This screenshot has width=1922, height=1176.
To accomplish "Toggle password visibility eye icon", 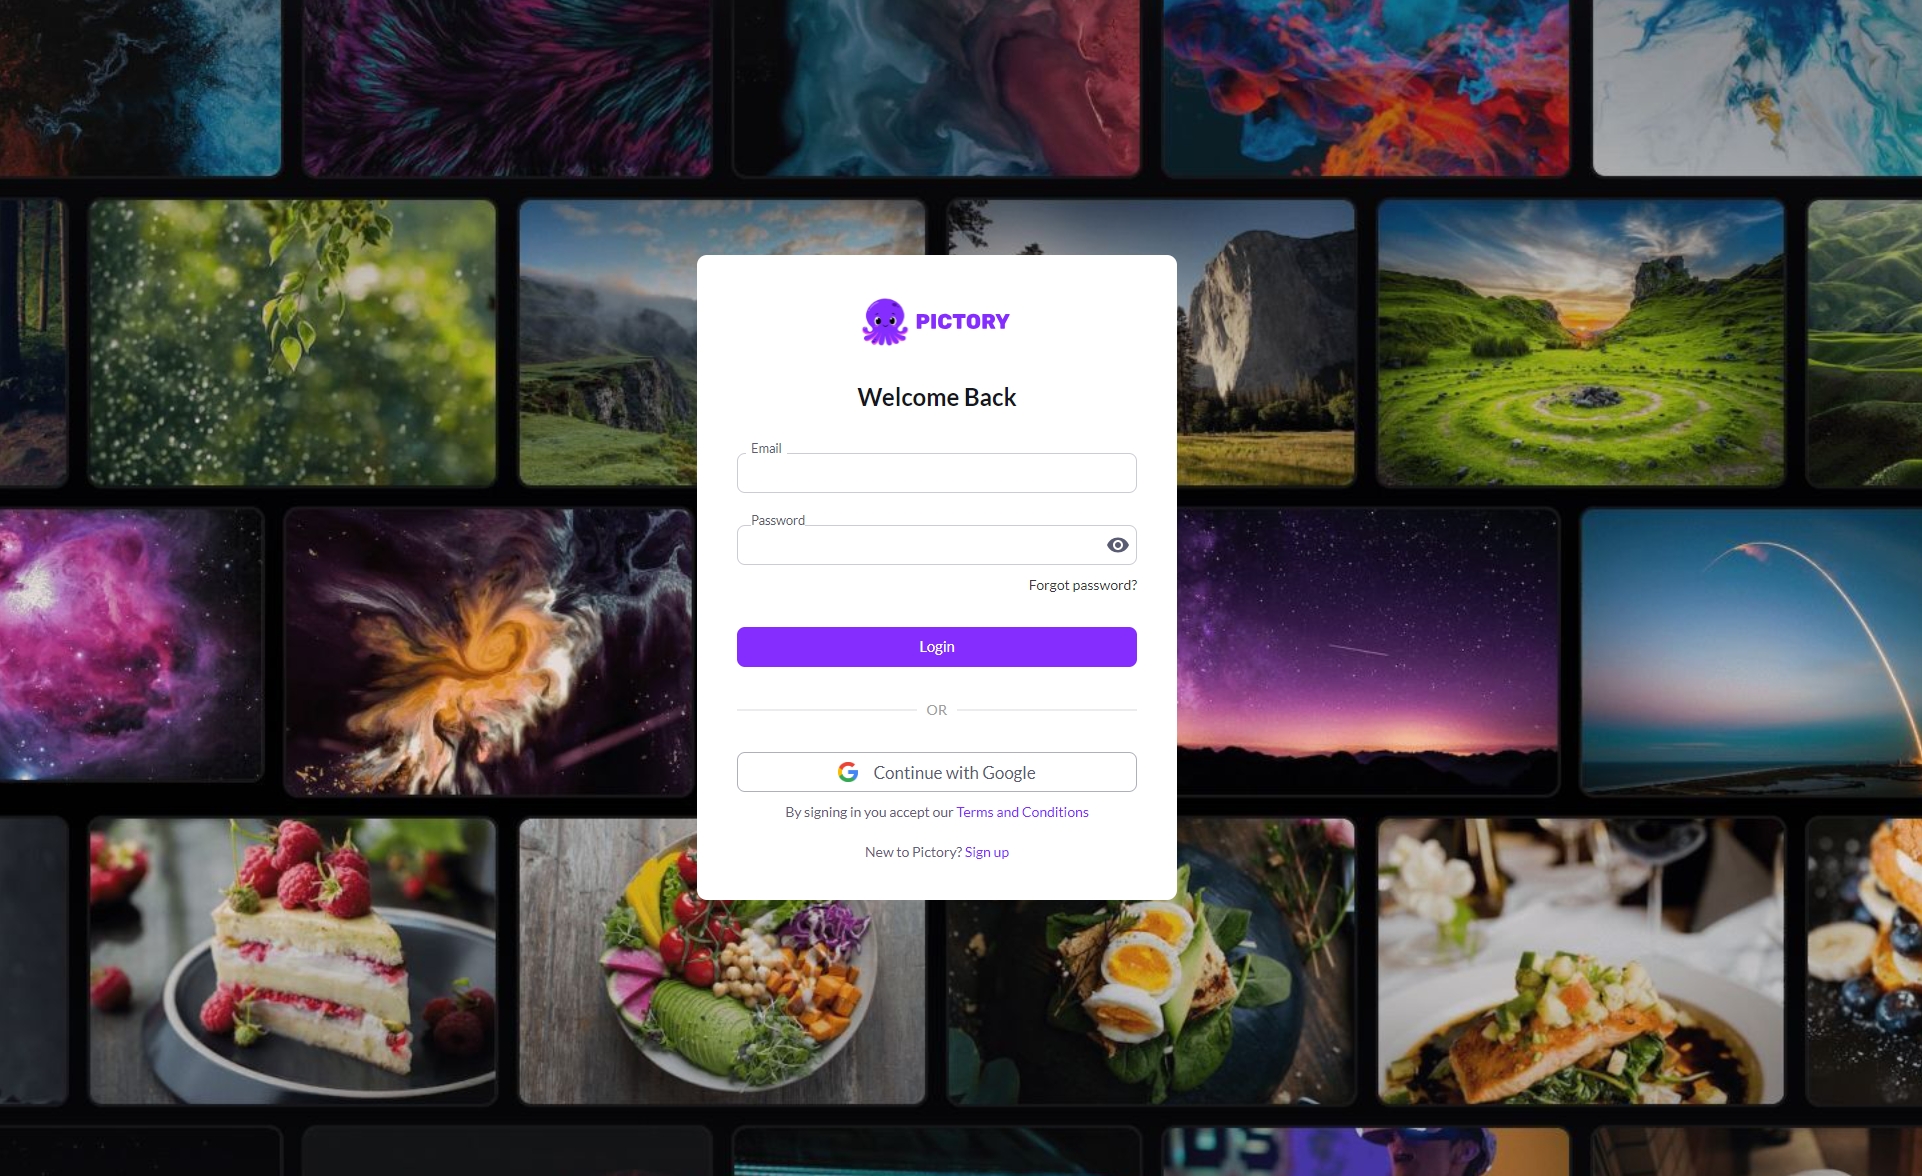I will tap(1118, 545).
